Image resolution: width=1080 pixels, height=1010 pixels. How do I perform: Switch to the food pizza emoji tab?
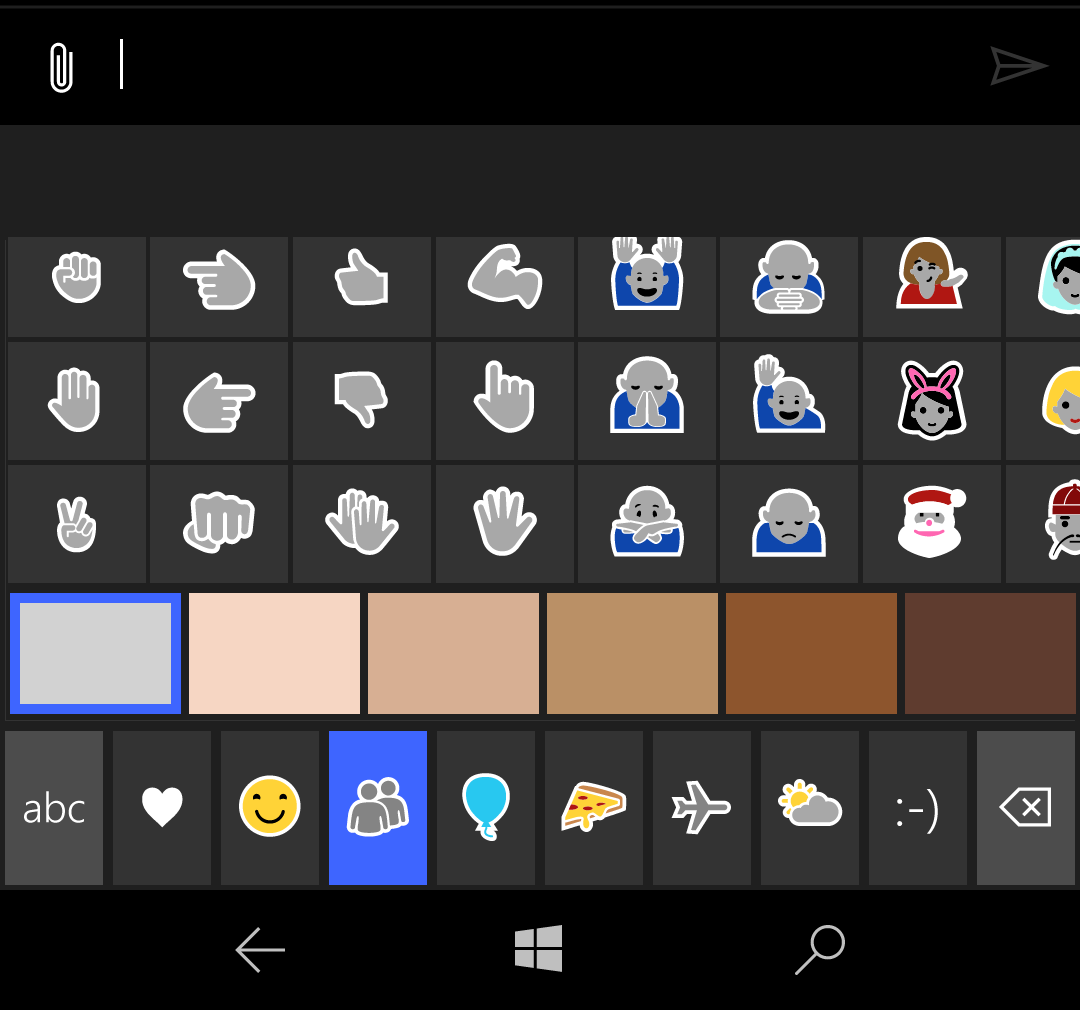[x=594, y=808]
